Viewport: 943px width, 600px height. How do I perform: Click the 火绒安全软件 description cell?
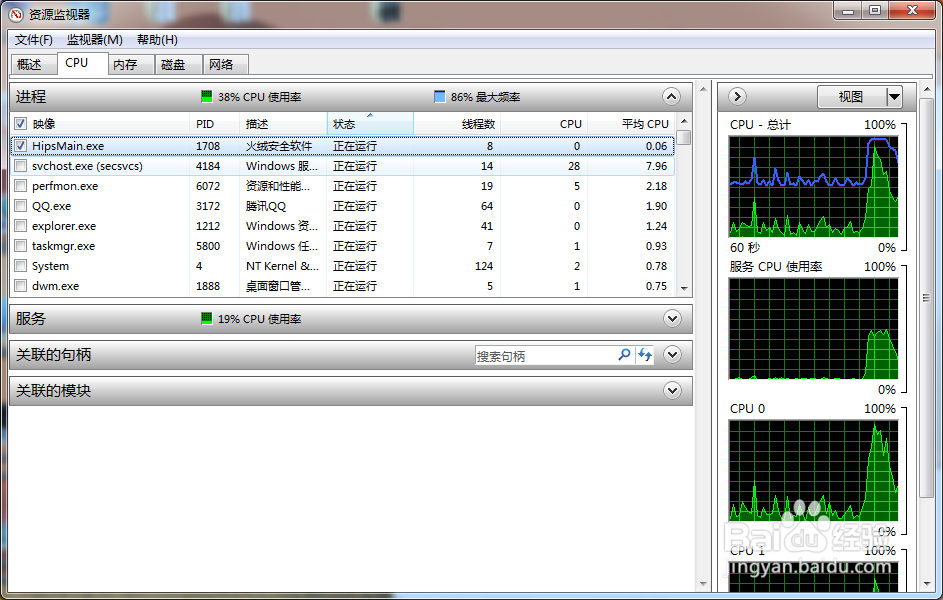click(279, 146)
